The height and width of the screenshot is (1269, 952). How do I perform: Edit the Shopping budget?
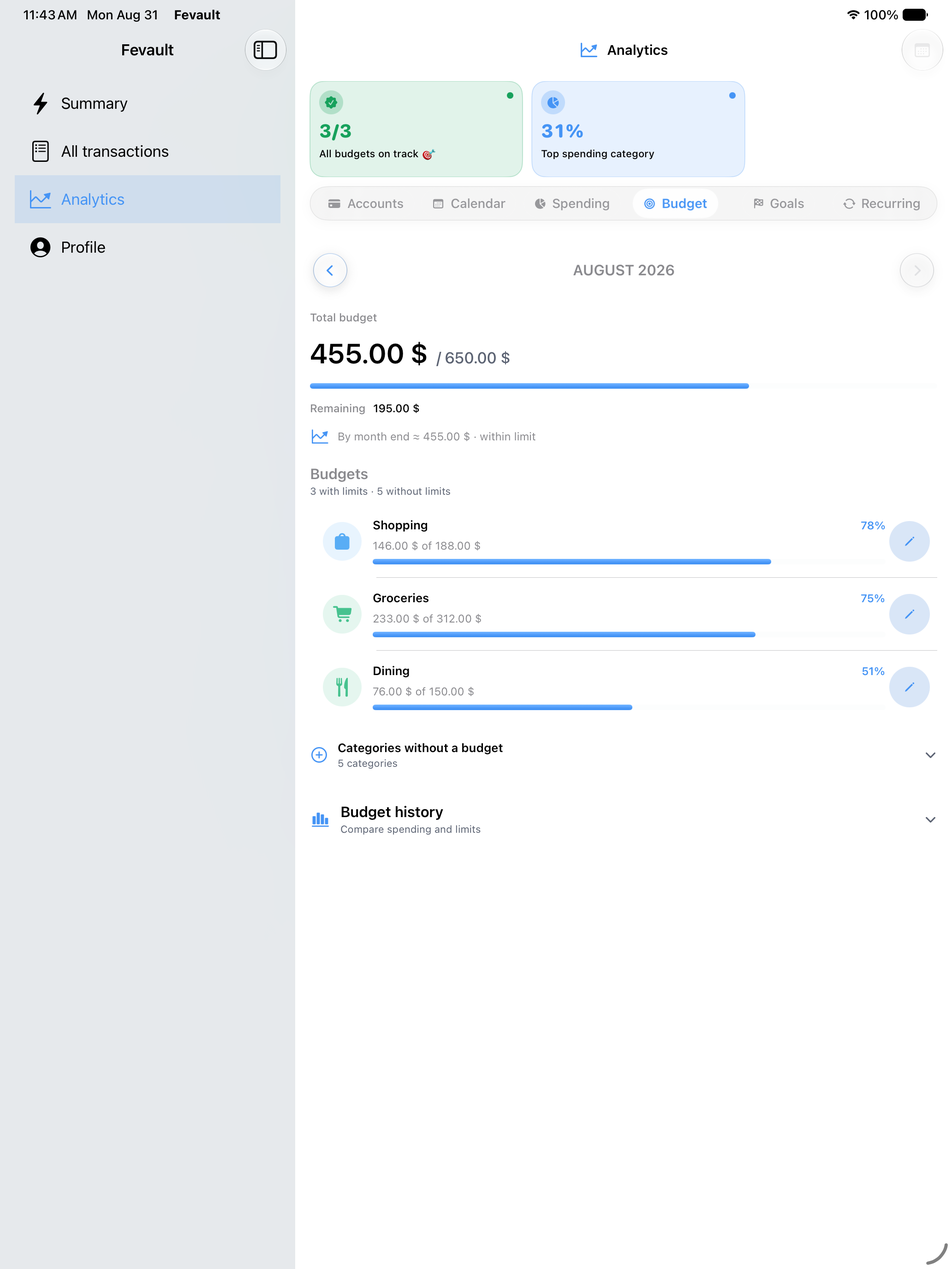910,542
